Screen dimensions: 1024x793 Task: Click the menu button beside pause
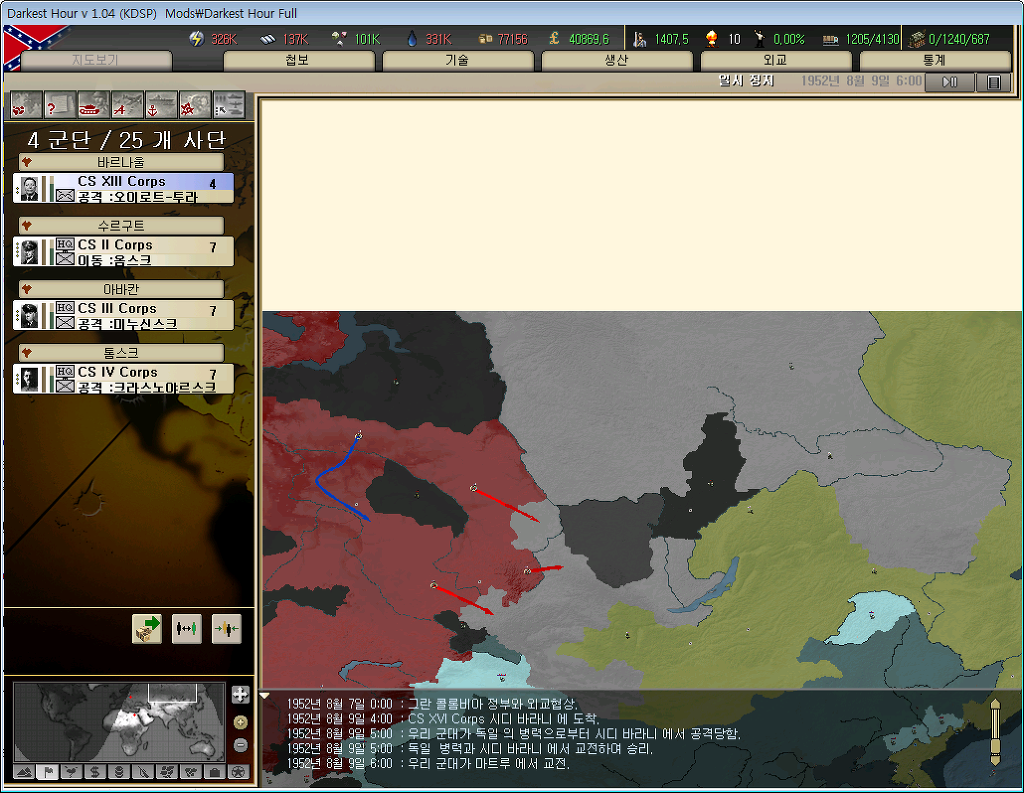coord(994,82)
